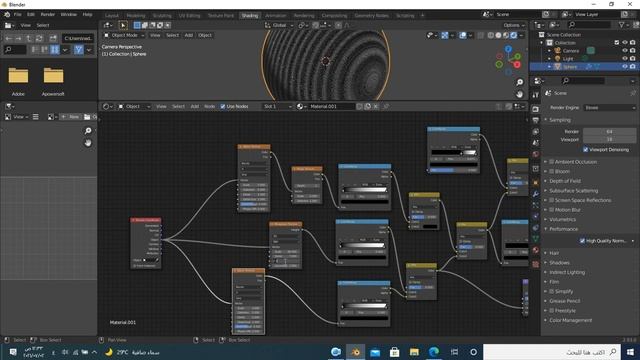Switch to Layout workspace tab
Image resolution: width=640 pixels, height=360 pixels.
[x=111, y=16]
